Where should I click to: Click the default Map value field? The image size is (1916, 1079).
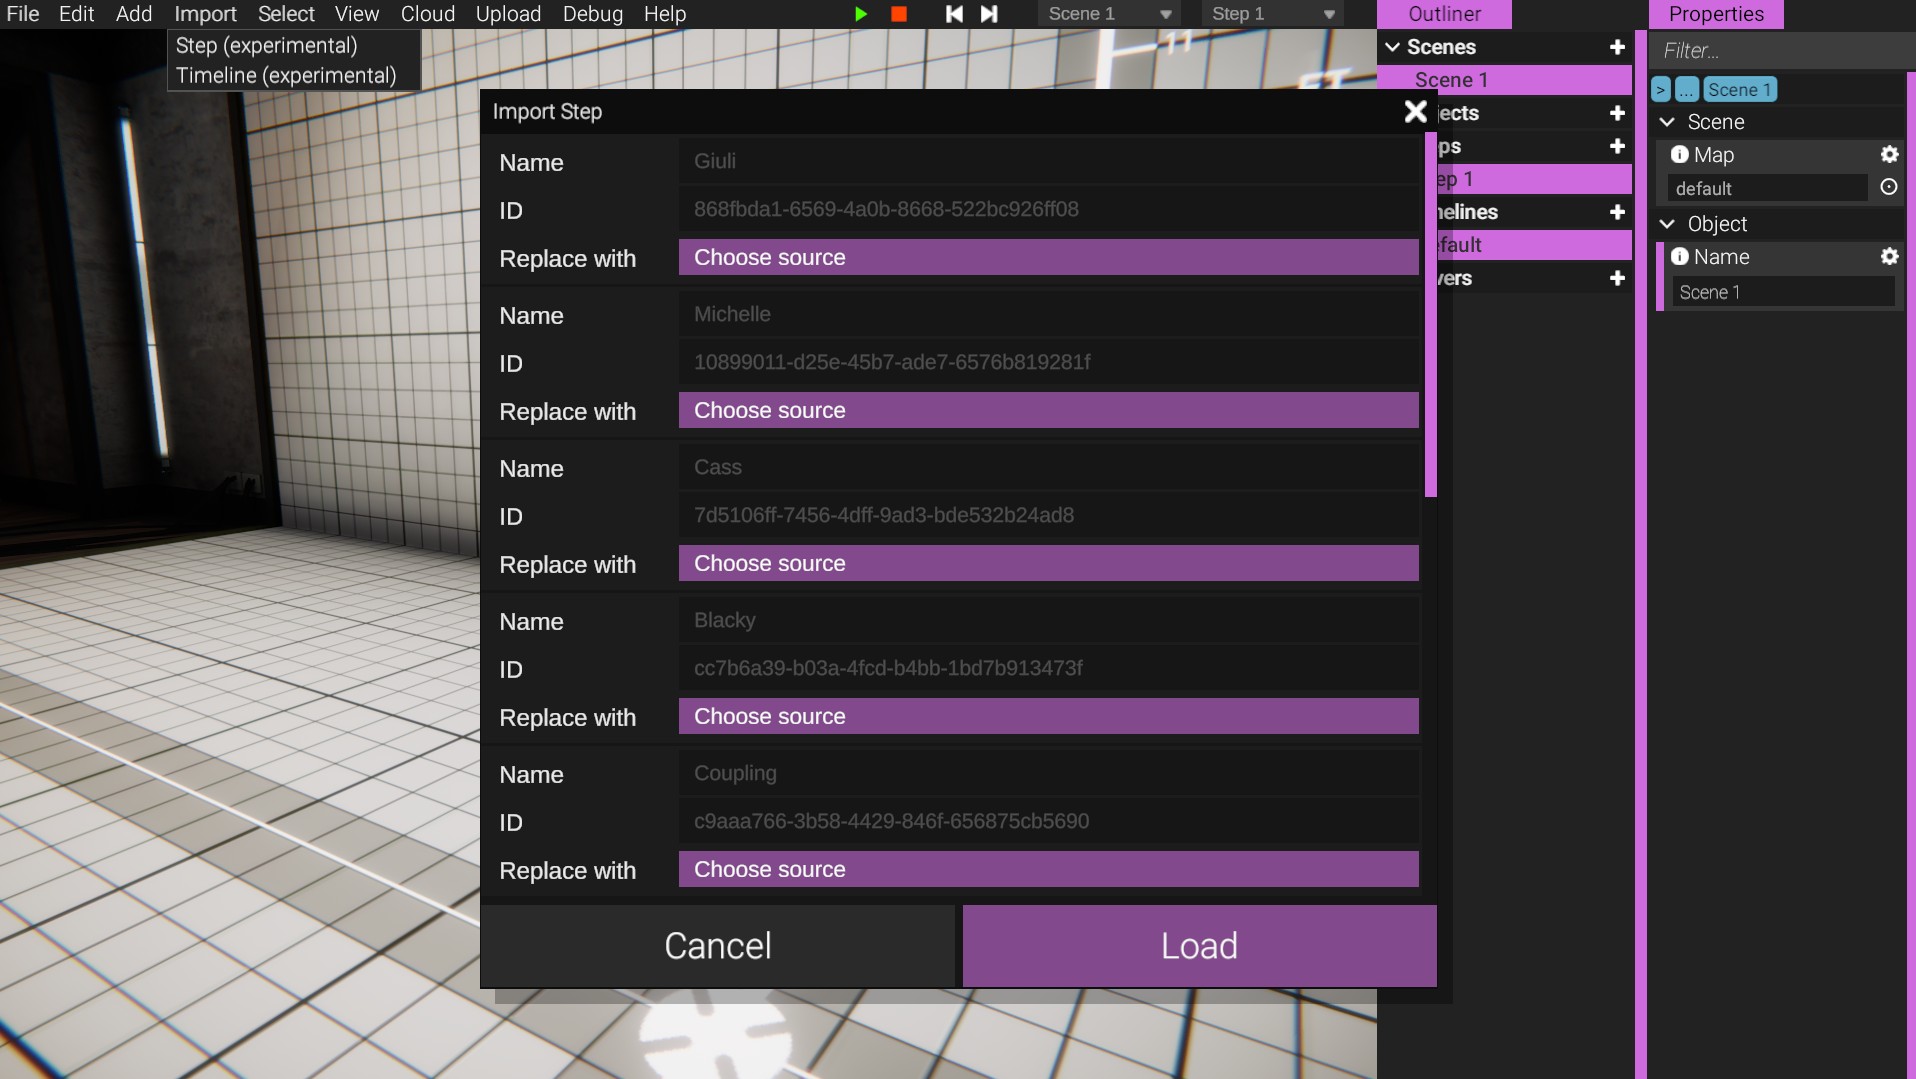[x=1766, y=188]
